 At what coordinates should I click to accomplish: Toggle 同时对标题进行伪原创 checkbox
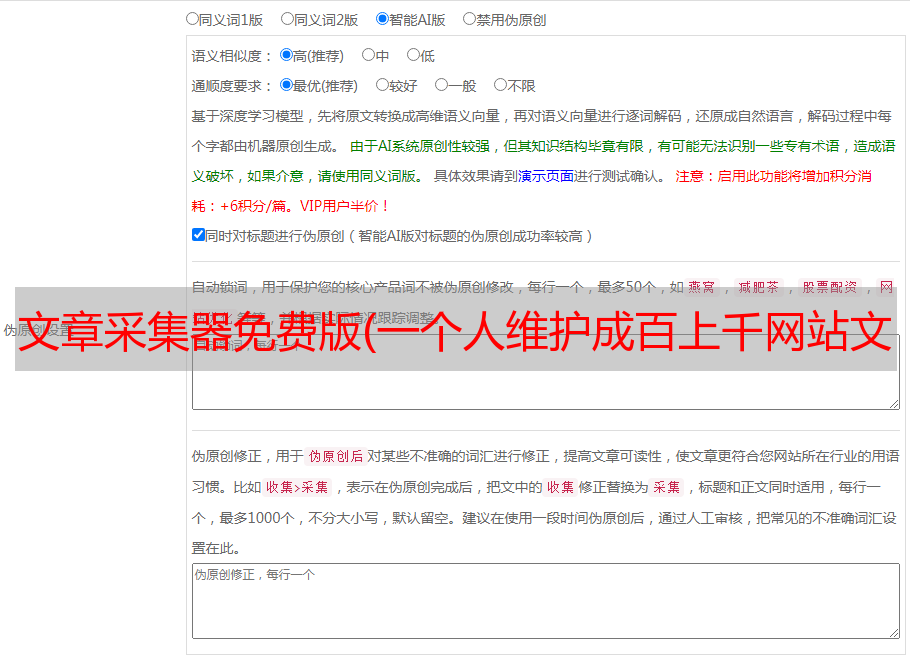(198, 235)
